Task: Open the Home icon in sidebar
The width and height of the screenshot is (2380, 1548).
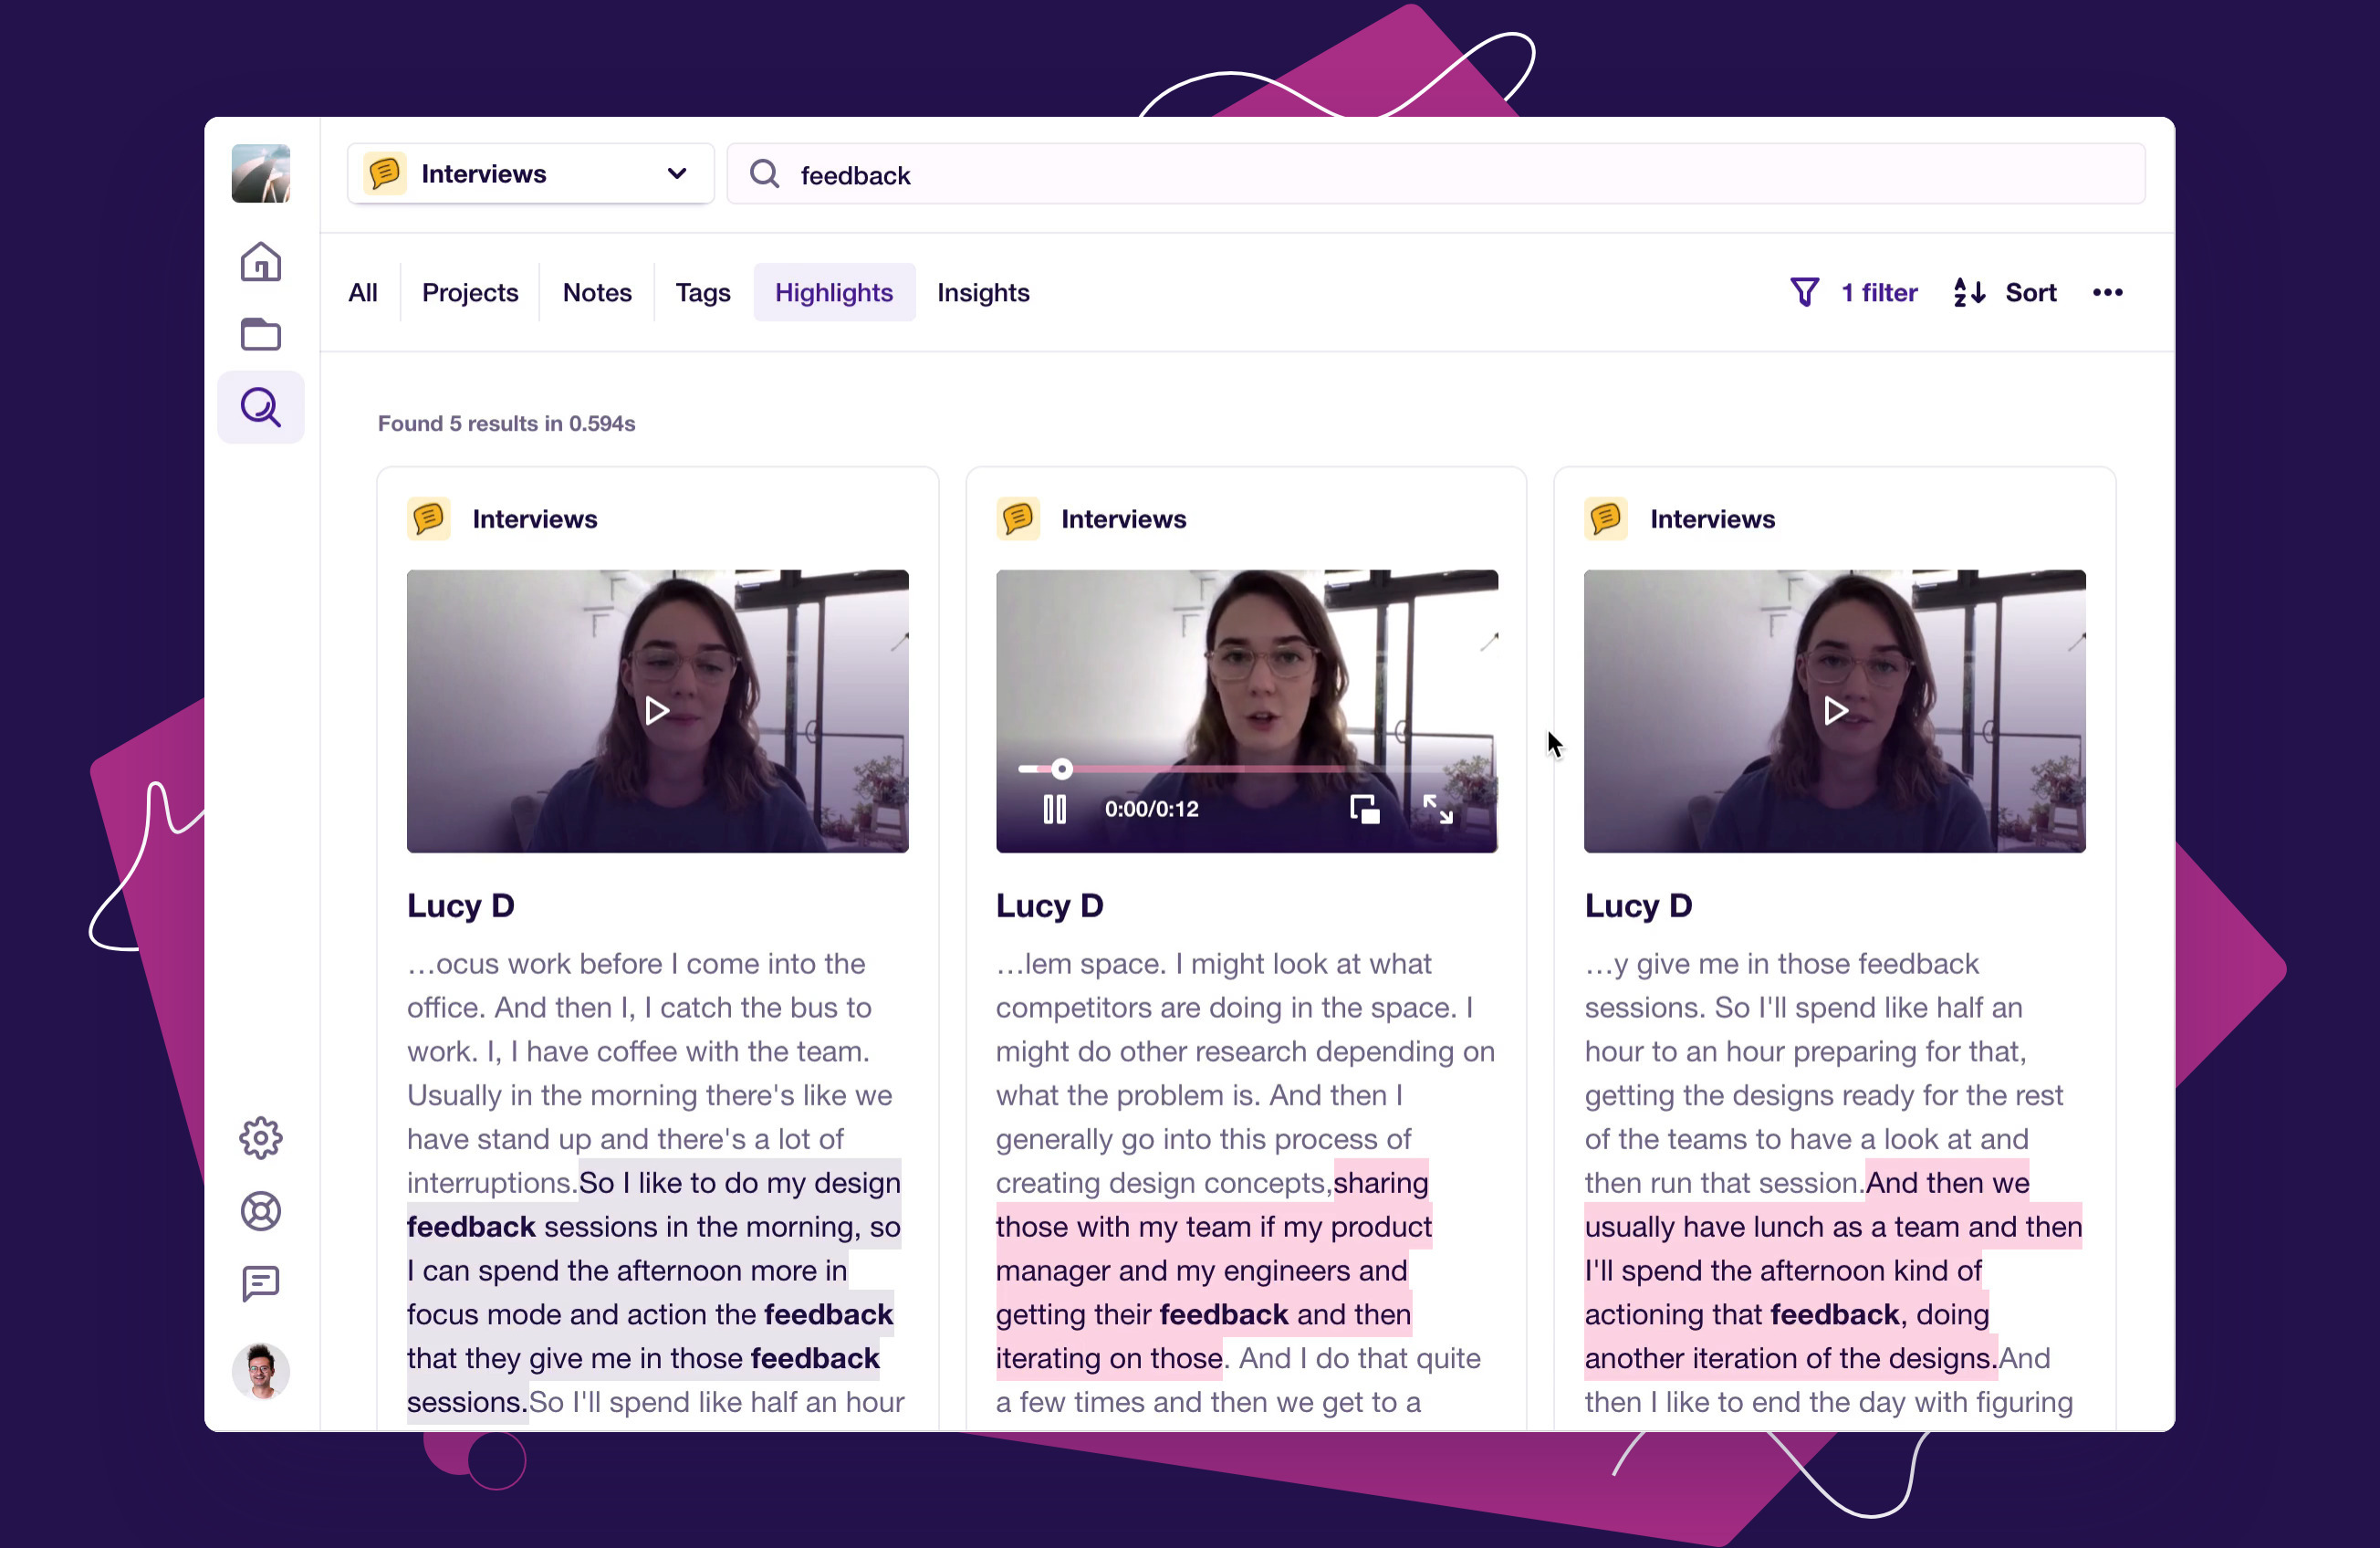Action: click(260, 262)
